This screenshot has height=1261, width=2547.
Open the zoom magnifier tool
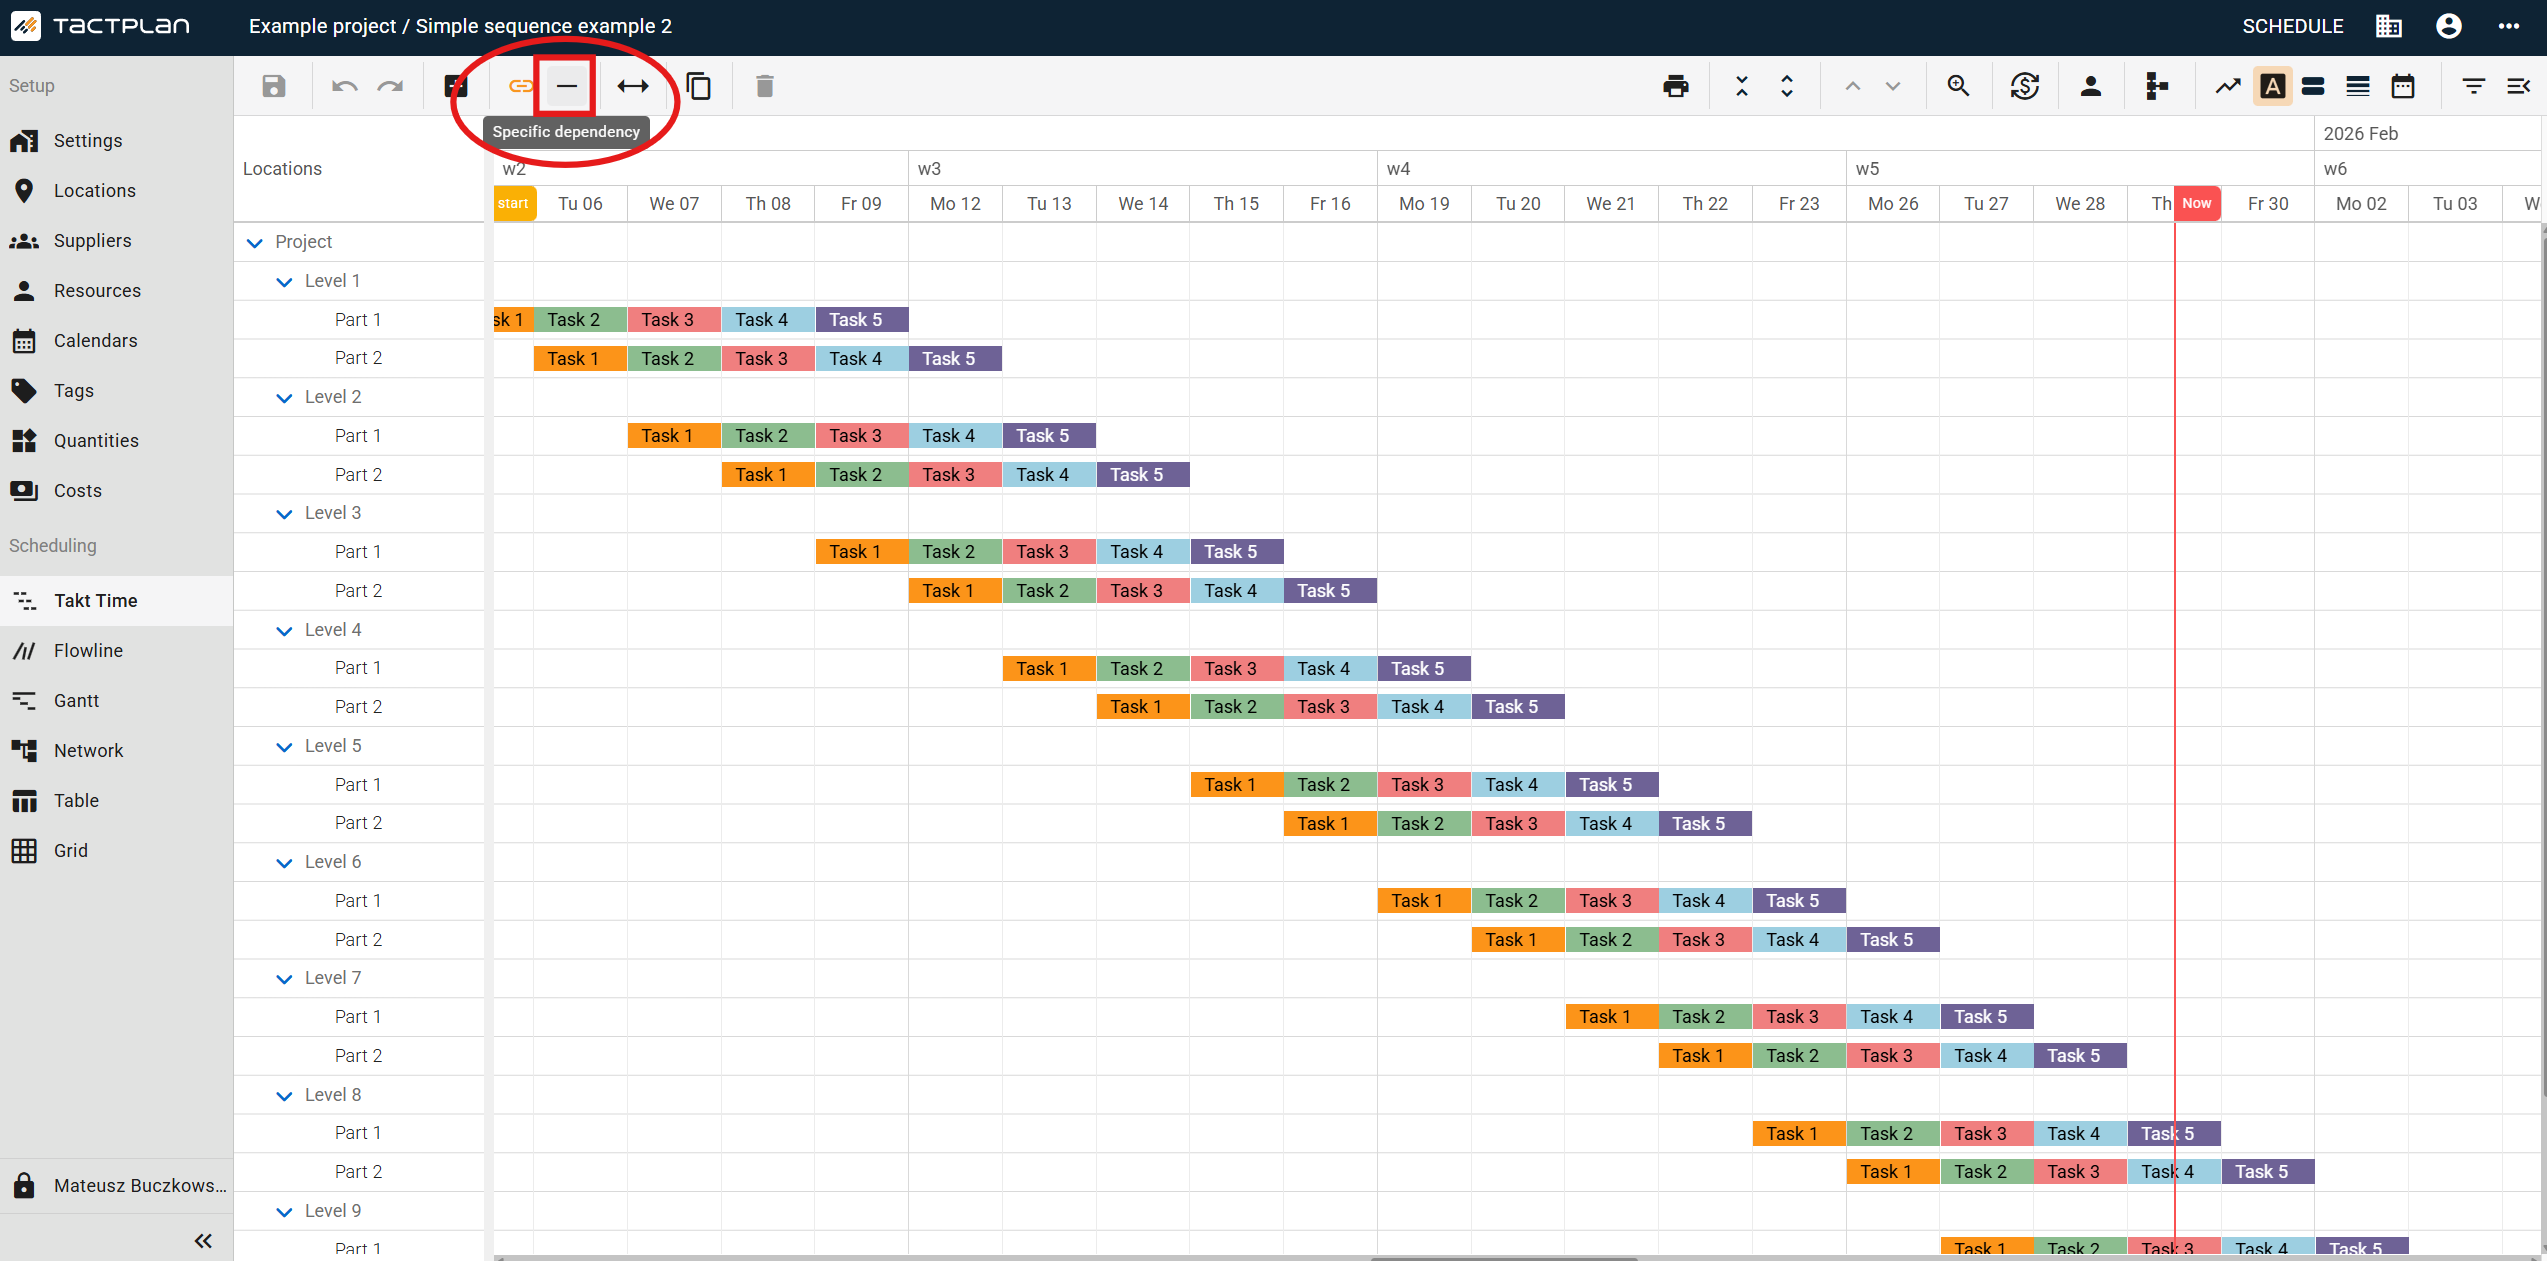(1959, 86)
